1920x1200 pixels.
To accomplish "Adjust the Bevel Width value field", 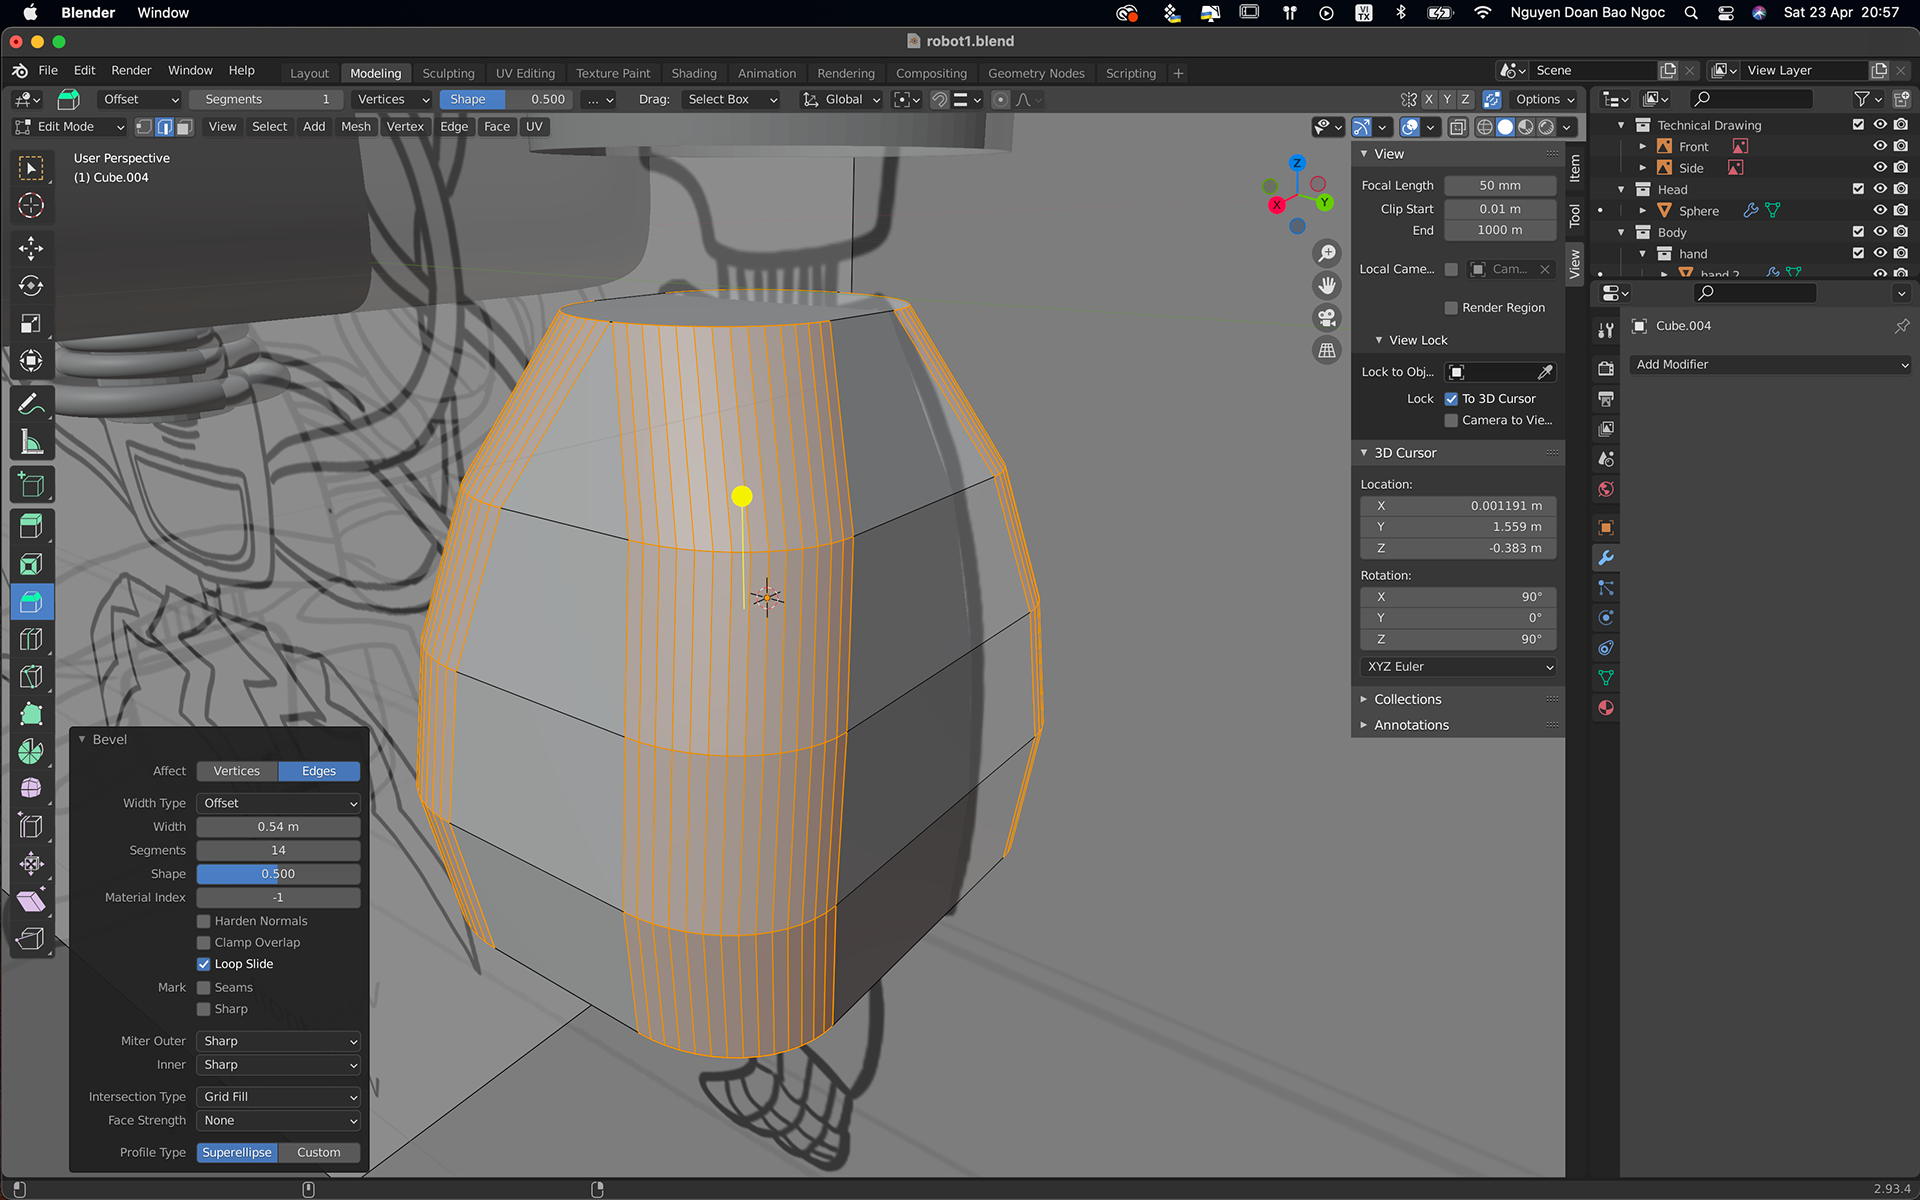I will (x=278, y=828).
